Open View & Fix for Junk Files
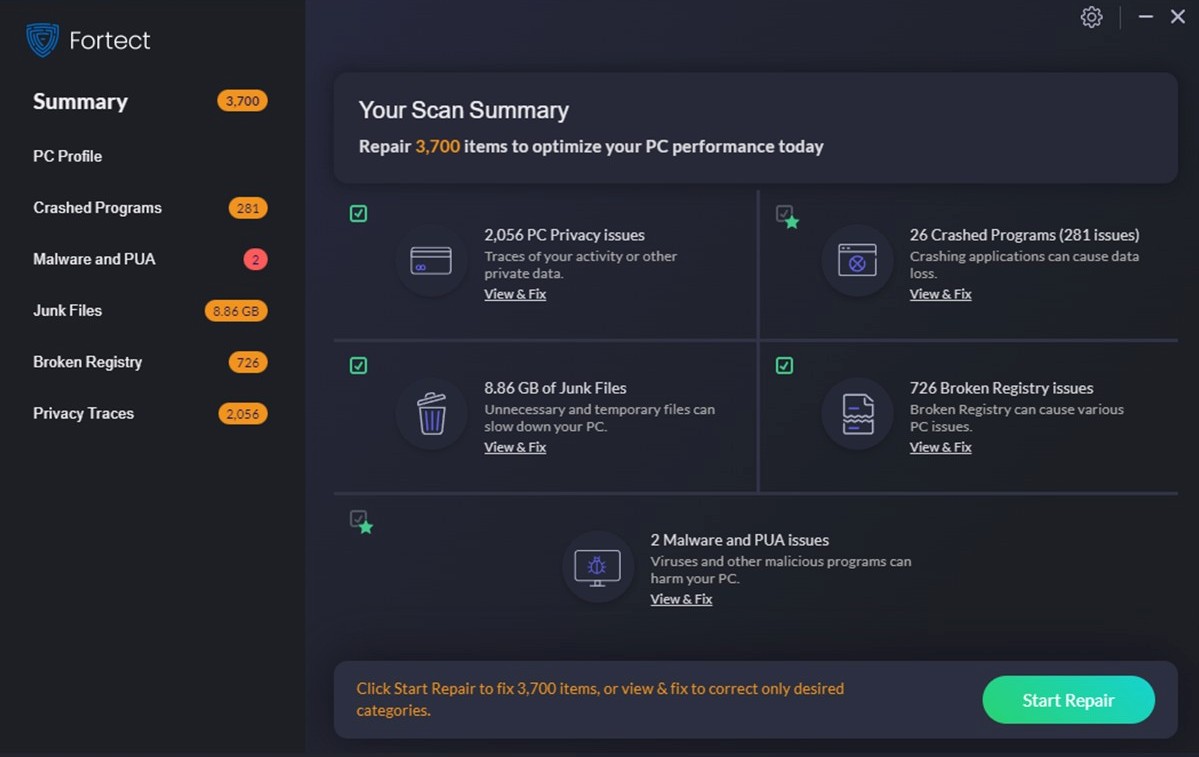 pyautogui.click(x=515, y=447)
